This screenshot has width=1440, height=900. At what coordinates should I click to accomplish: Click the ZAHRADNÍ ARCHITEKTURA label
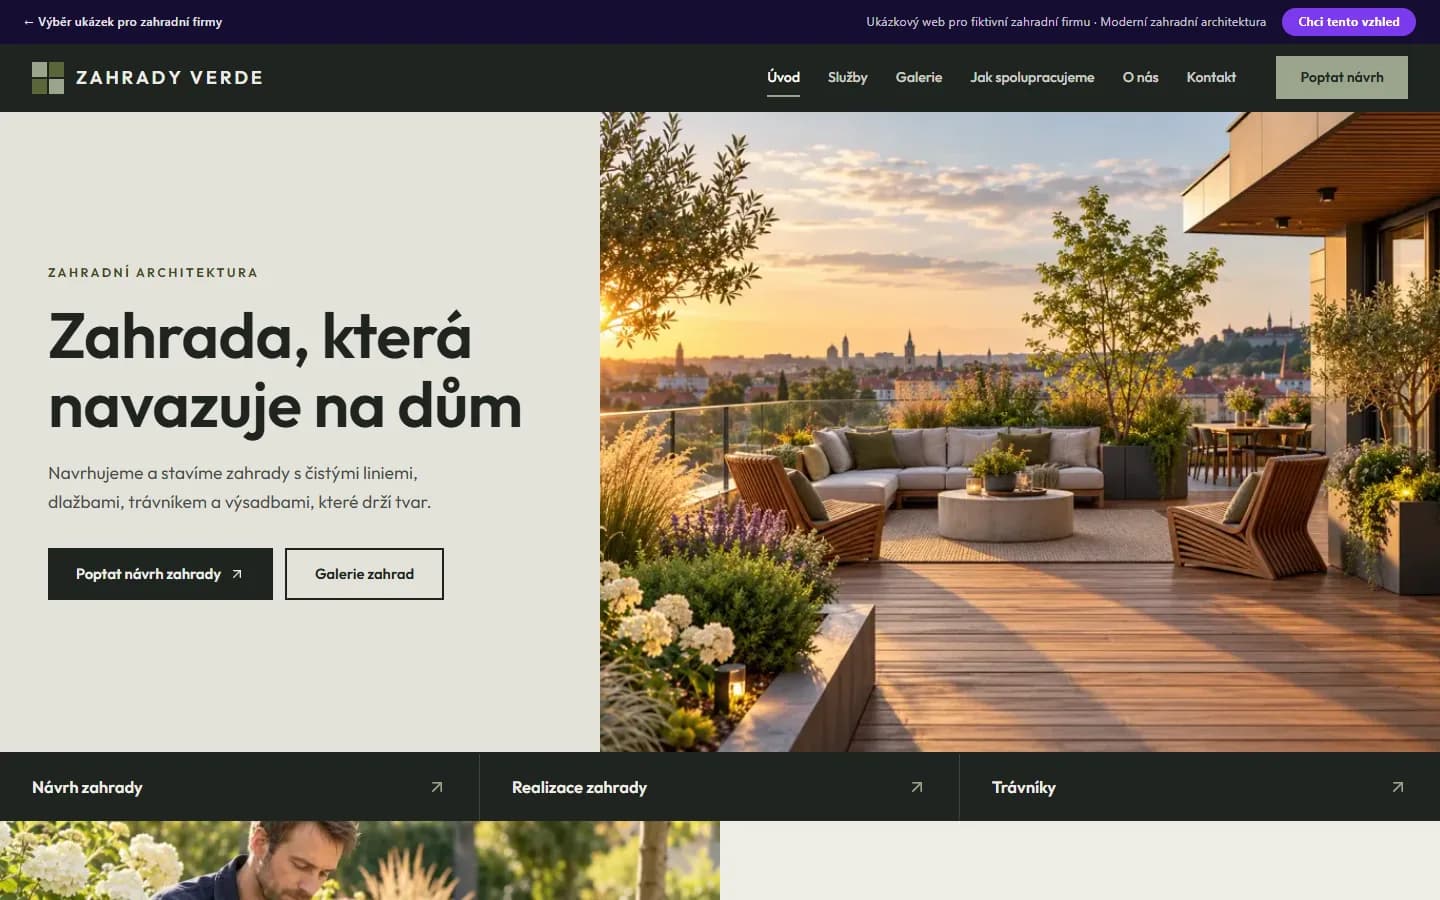click(153, 272)
